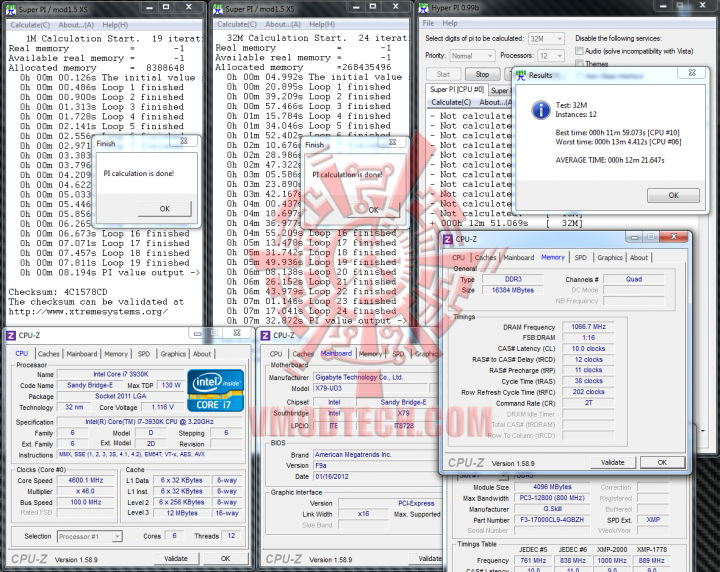The width and height of the screenshot is (720, 572).
Task: Close the Hyper PI Results dialog
Action: [x=692, y=73]
